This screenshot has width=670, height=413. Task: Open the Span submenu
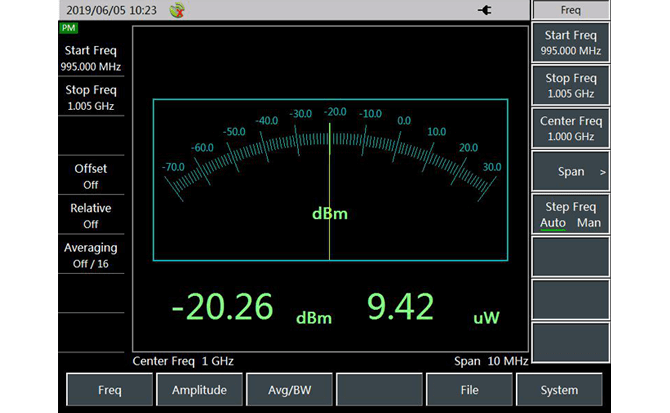[570, 171]
